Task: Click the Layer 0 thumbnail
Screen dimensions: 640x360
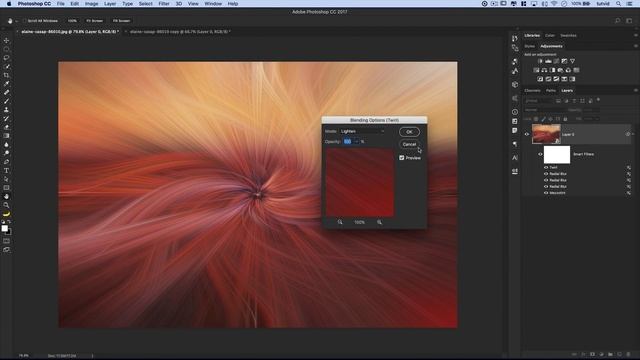Action: [x=546, y=134]
